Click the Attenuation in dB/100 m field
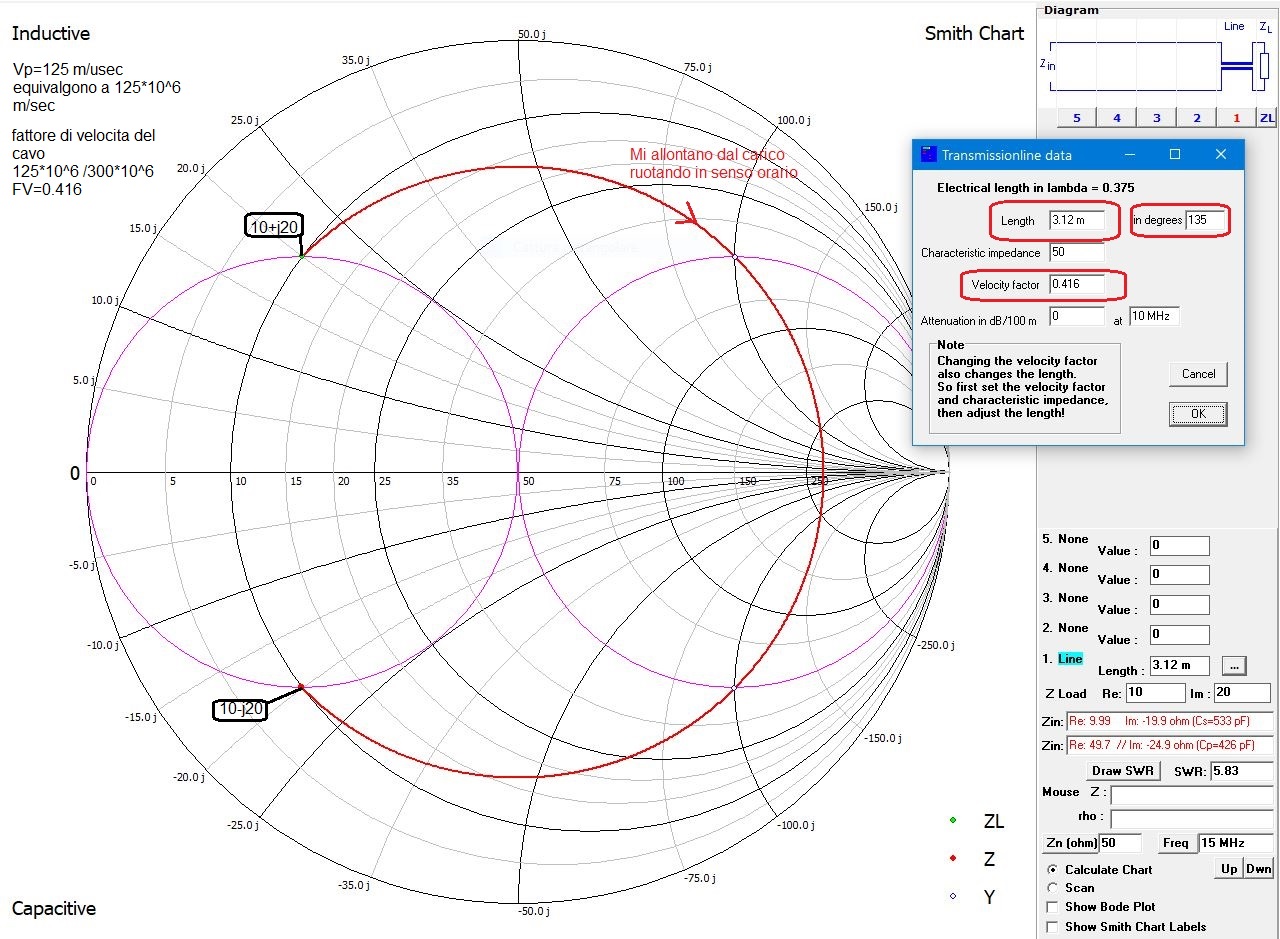 (1077, 316)
